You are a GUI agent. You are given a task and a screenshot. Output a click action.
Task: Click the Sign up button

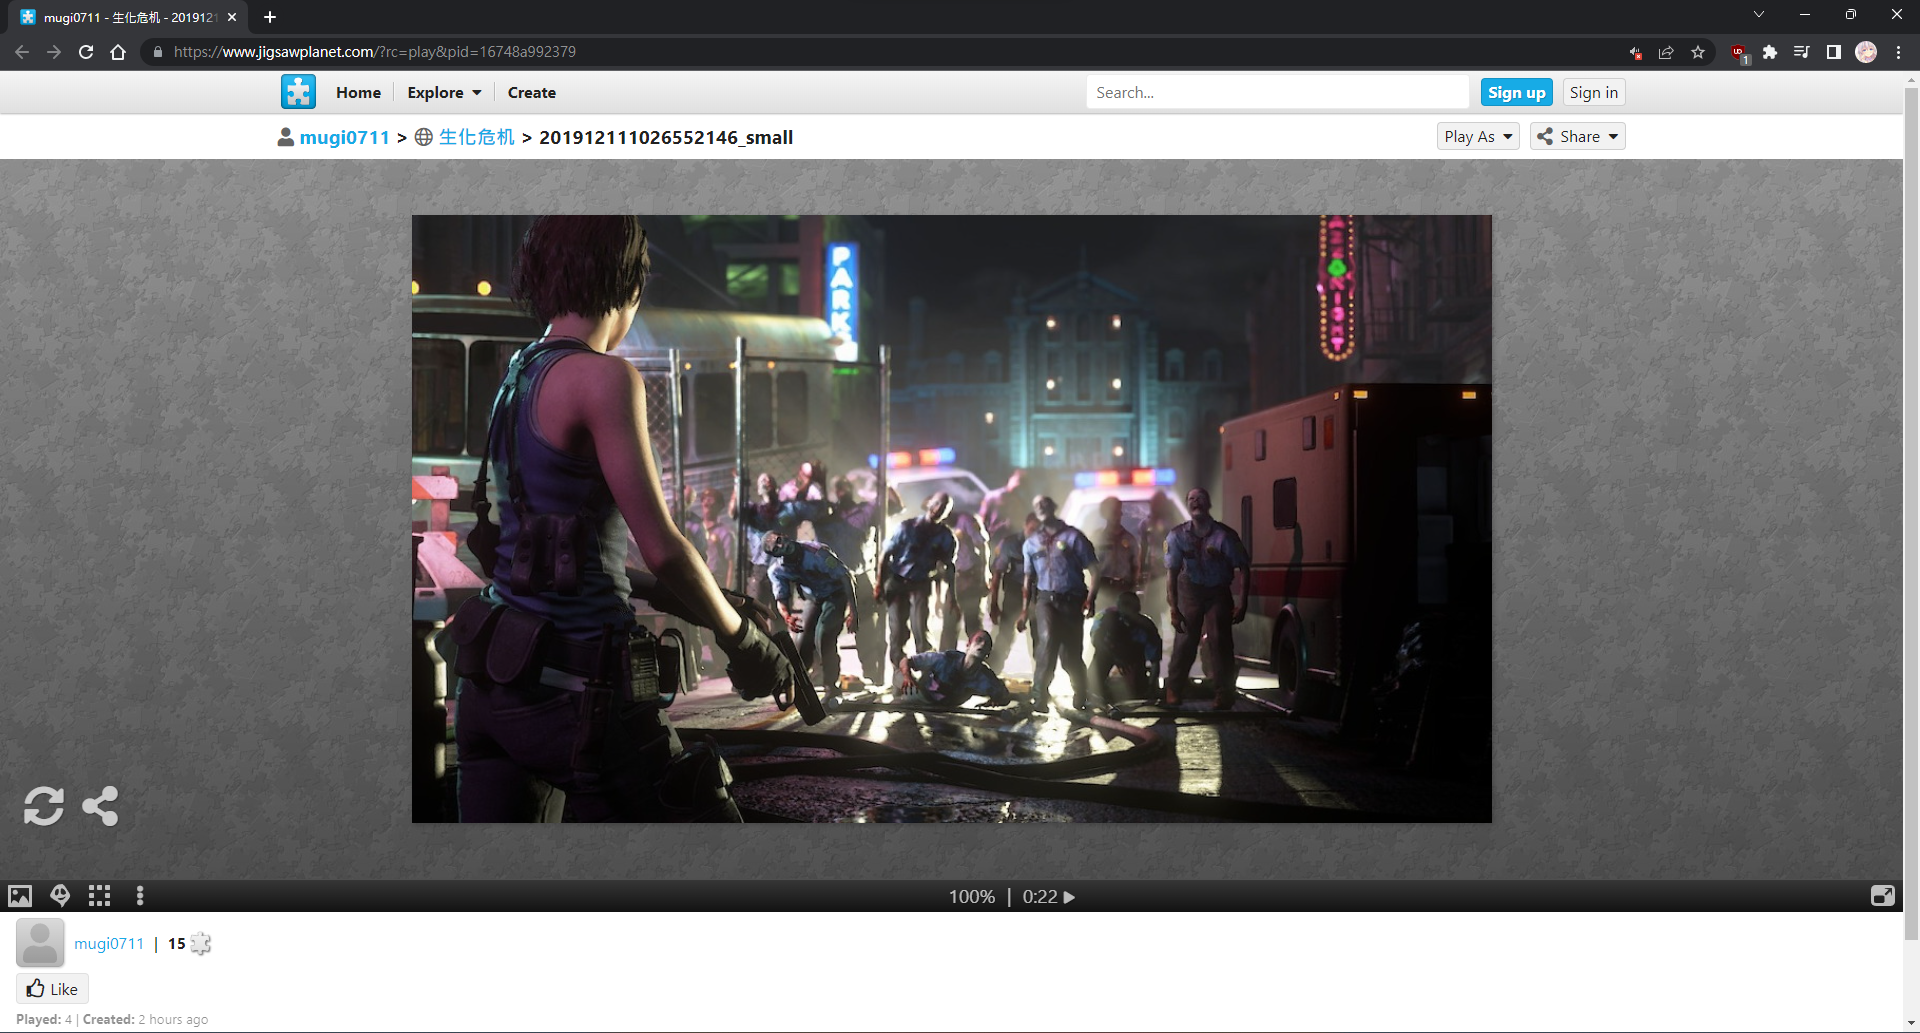click(1516, 93)
